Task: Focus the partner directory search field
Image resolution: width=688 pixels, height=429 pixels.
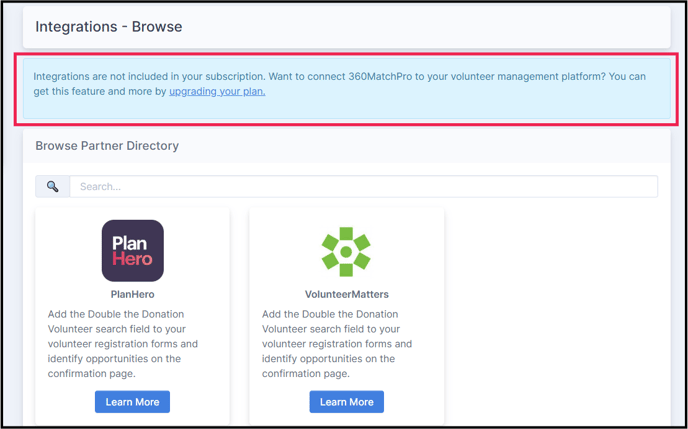Action: tap(363, 187)
